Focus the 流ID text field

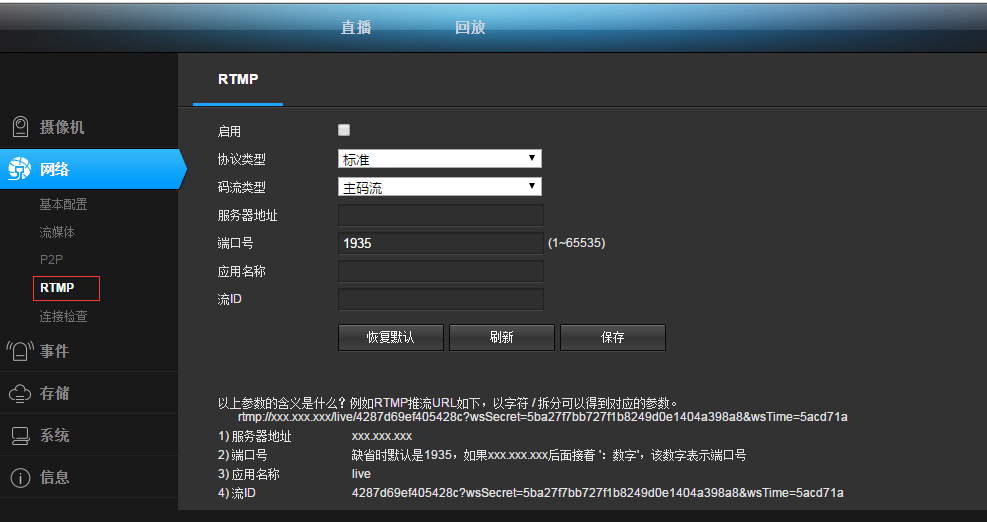point(440,299)
